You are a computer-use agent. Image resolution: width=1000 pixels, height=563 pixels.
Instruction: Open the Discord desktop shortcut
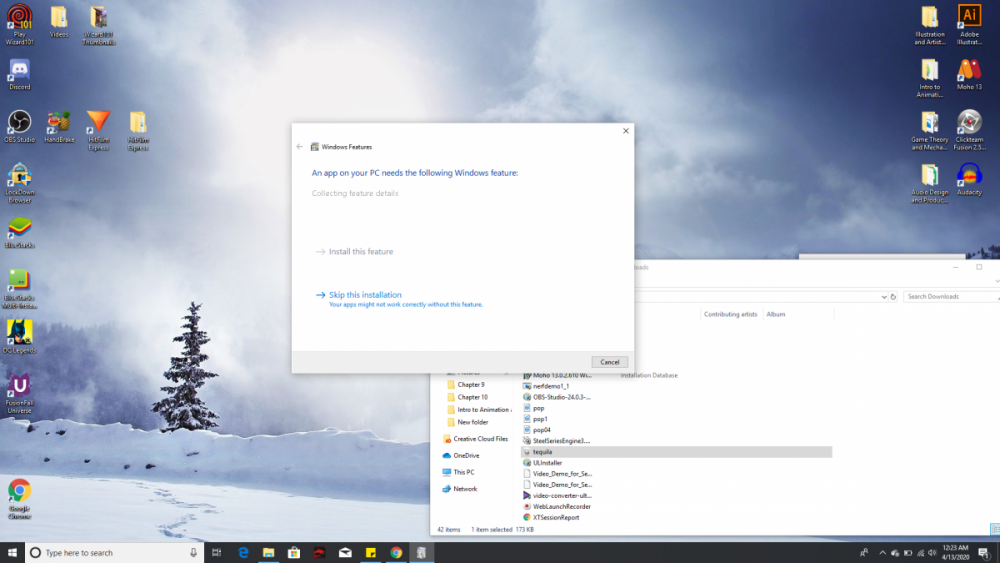pyautogui.click(x=19, y=71)
